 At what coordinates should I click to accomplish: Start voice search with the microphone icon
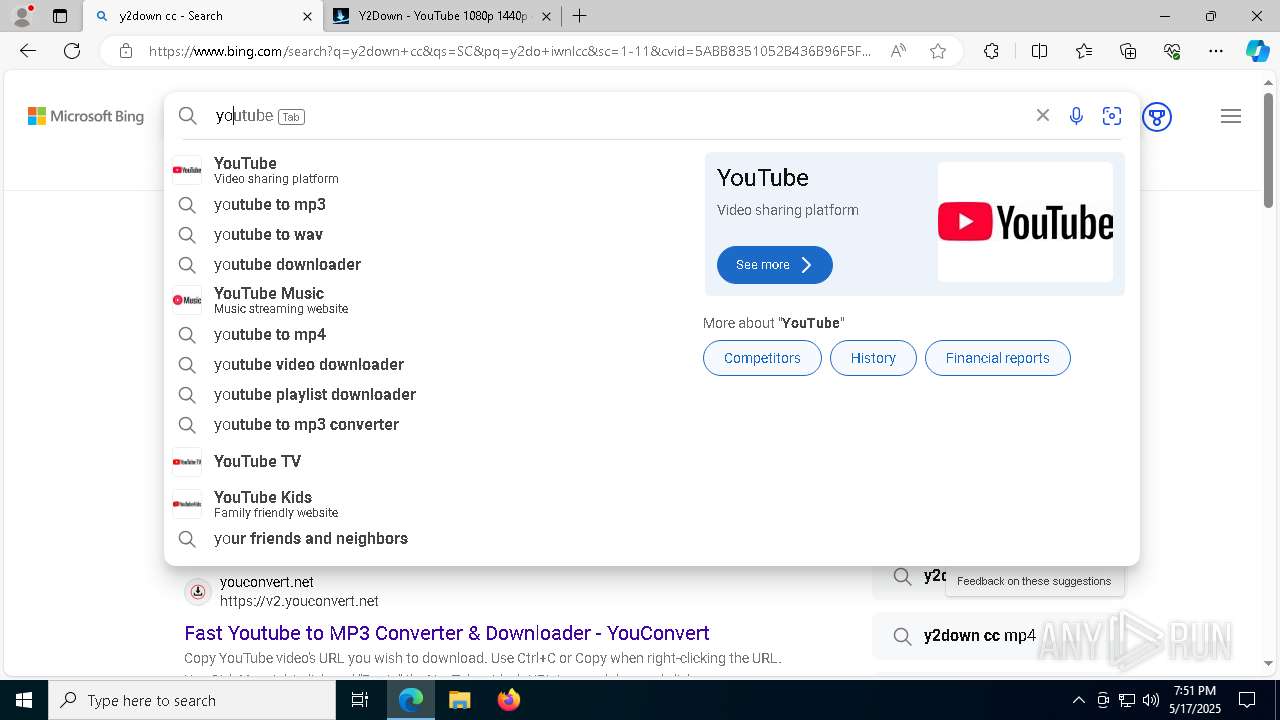(x=1076, y=116)
